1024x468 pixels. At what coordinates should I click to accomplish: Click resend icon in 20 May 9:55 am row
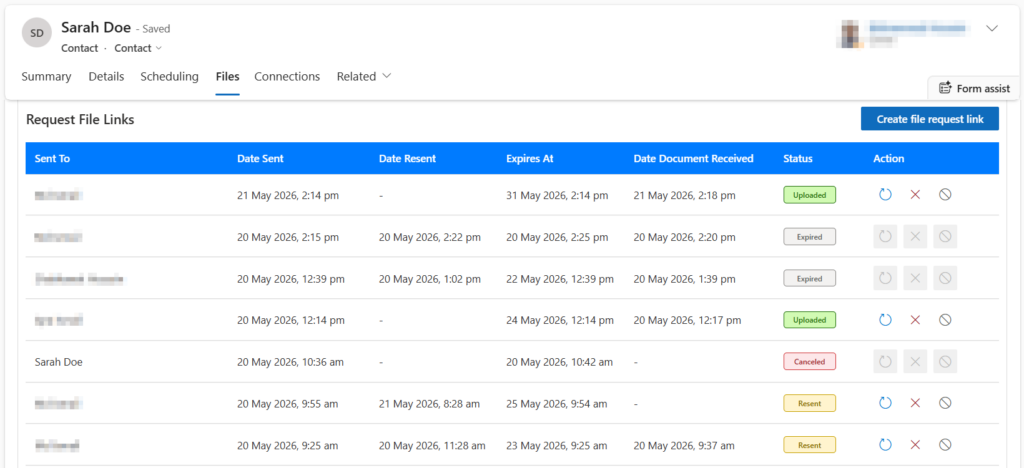(x=885, y=403)
